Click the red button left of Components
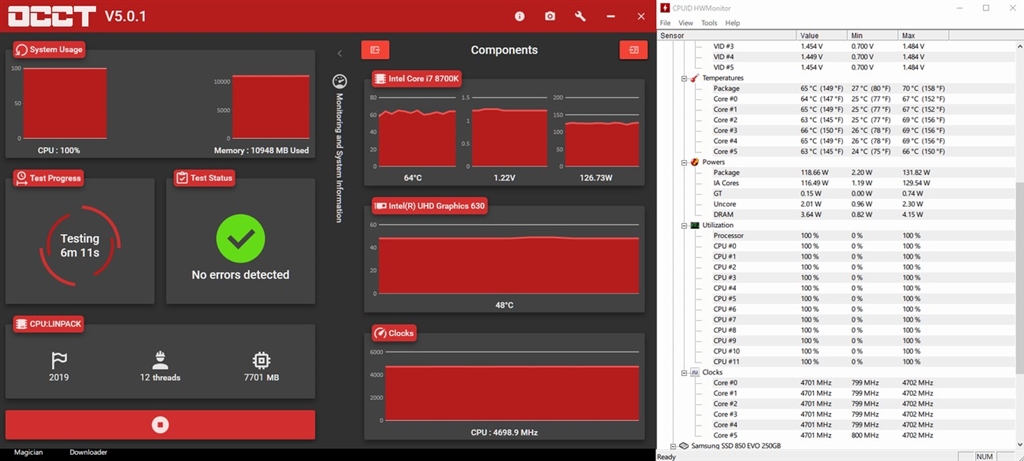1024x461 pixels. click(375, 50)
